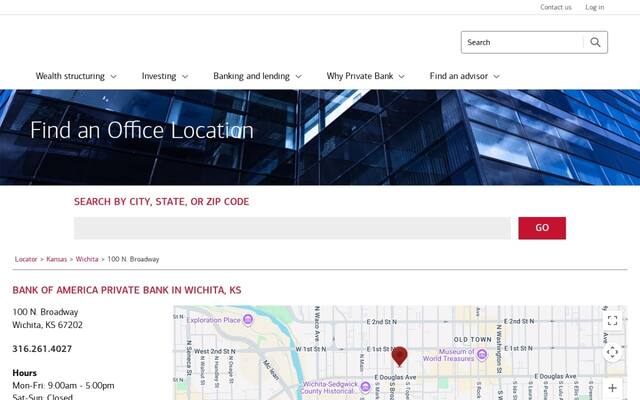Expand the Banking and lending menu
This screenshot has width=640, height=400.
257,76
